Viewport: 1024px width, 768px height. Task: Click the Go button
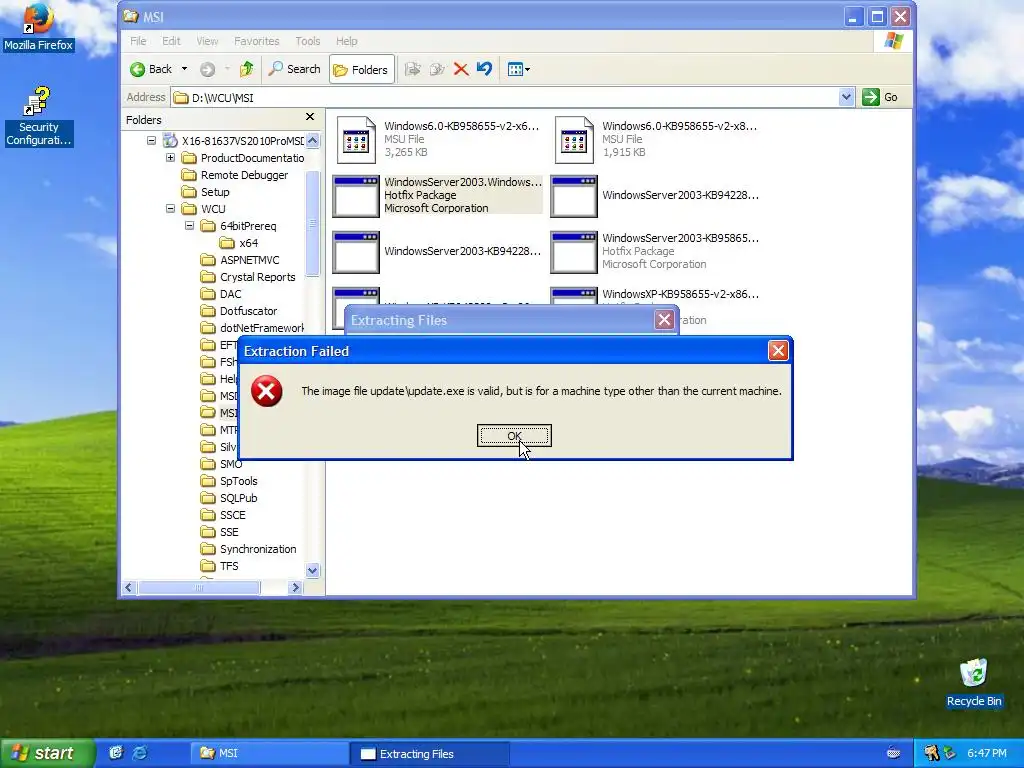coord(880,97)
